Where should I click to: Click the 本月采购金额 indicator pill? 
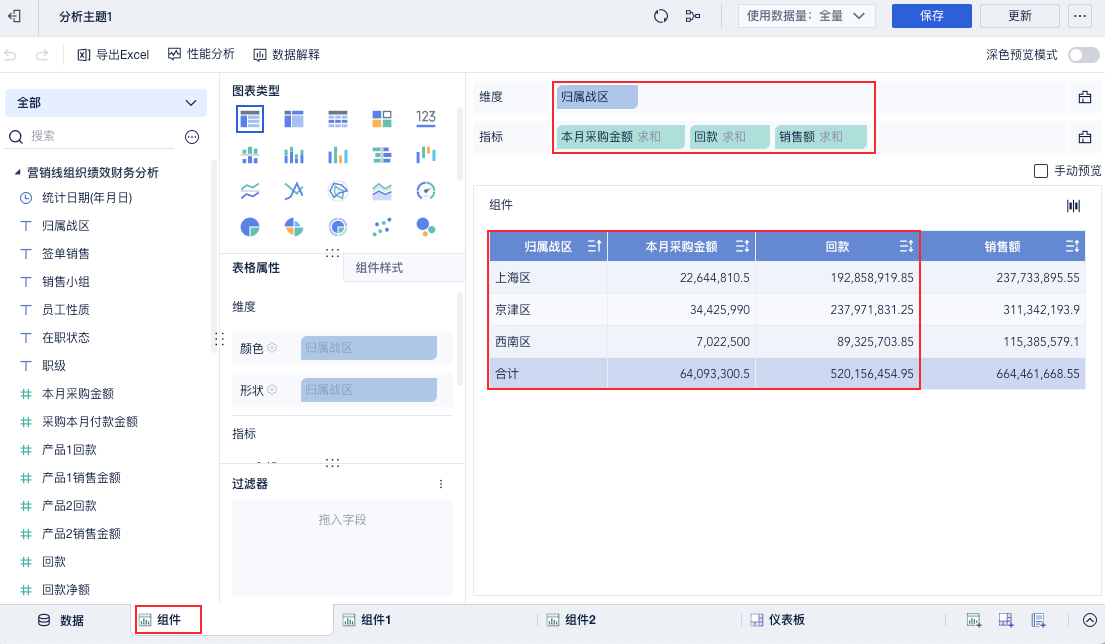pyautogui.click(x=620, y=137)
